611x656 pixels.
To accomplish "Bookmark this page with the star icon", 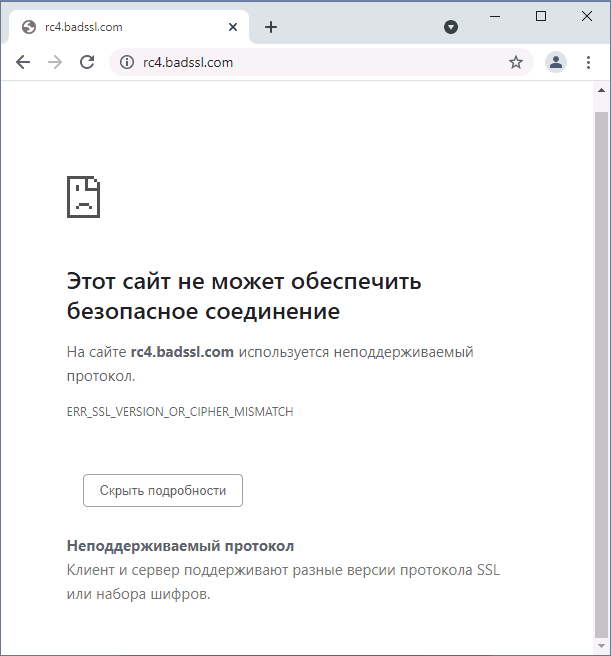I will [516, 62].
